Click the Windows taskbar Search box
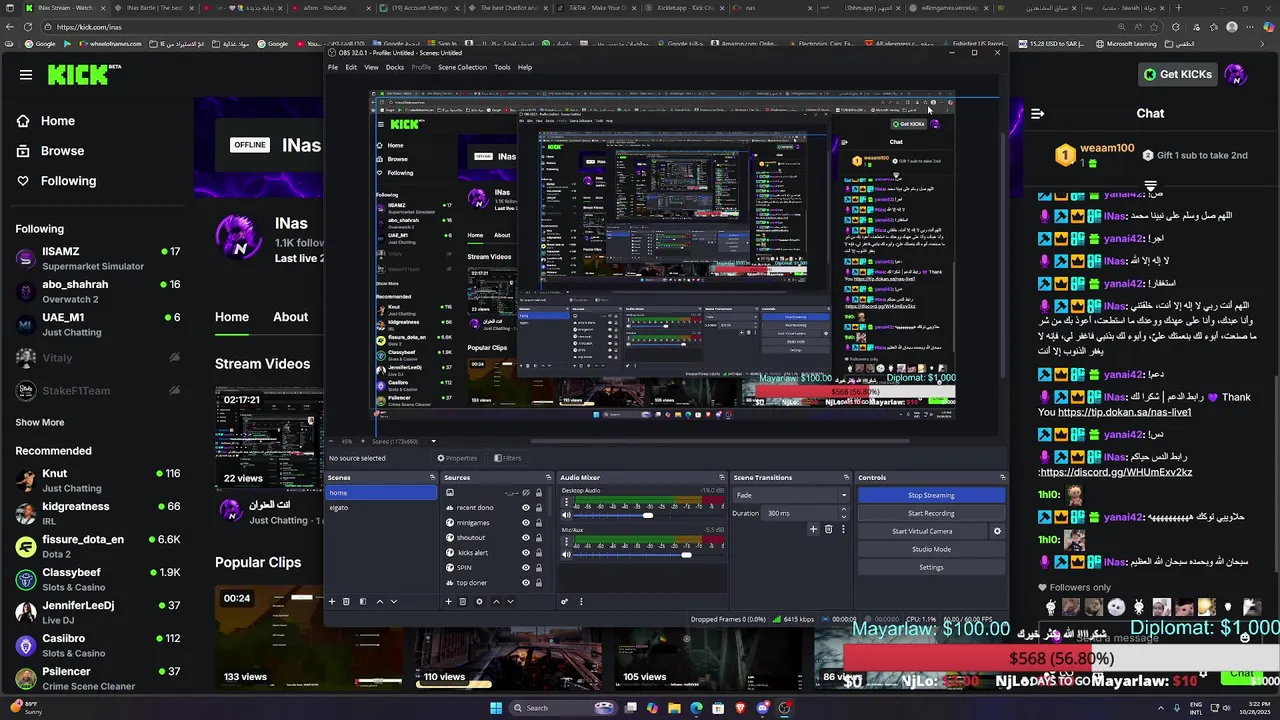Viewport: 1280px width, 720px height. click(563, 708)
